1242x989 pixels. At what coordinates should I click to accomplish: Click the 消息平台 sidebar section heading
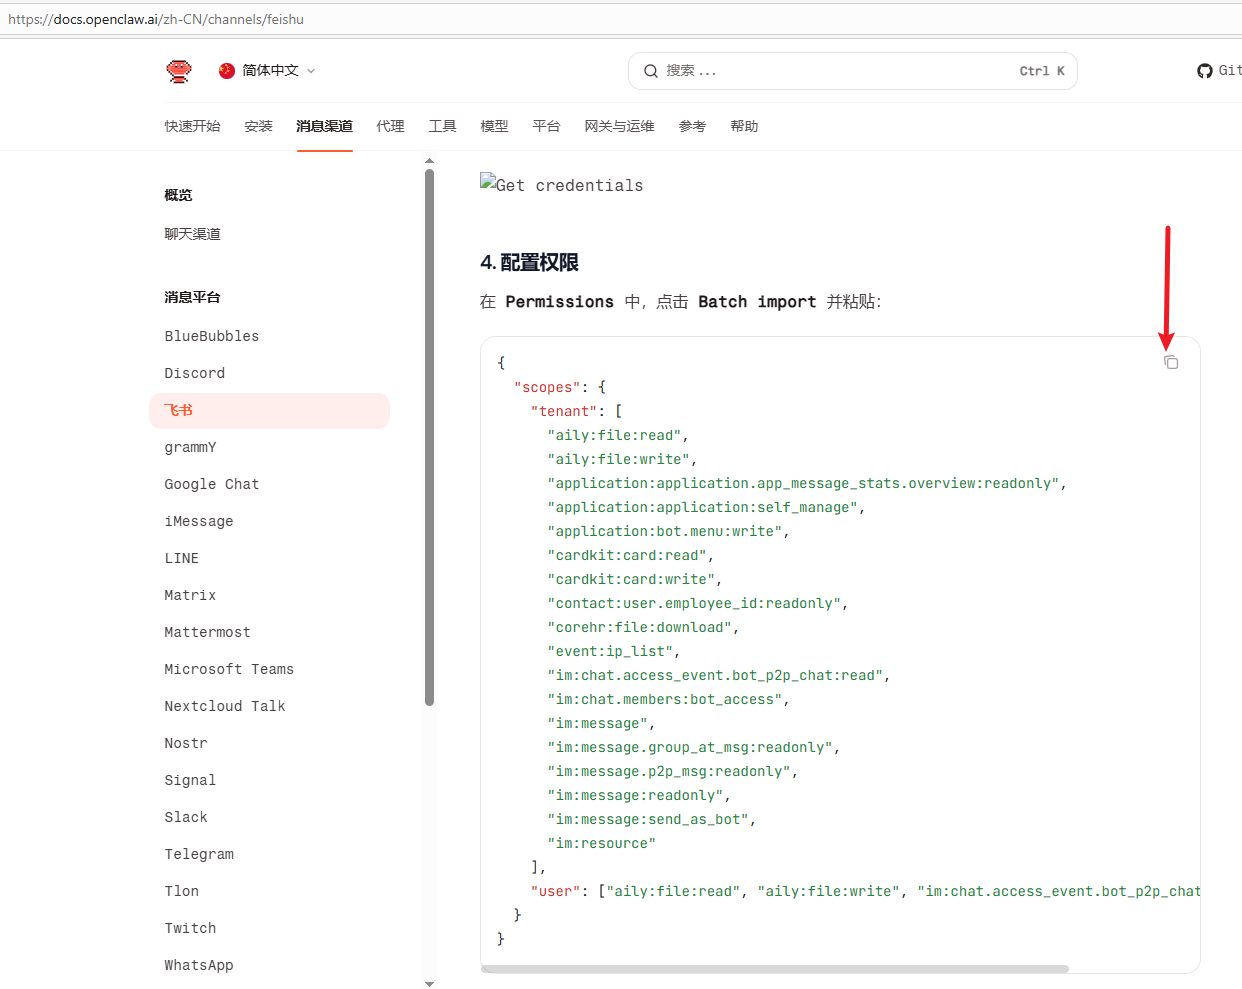[193, 297]
